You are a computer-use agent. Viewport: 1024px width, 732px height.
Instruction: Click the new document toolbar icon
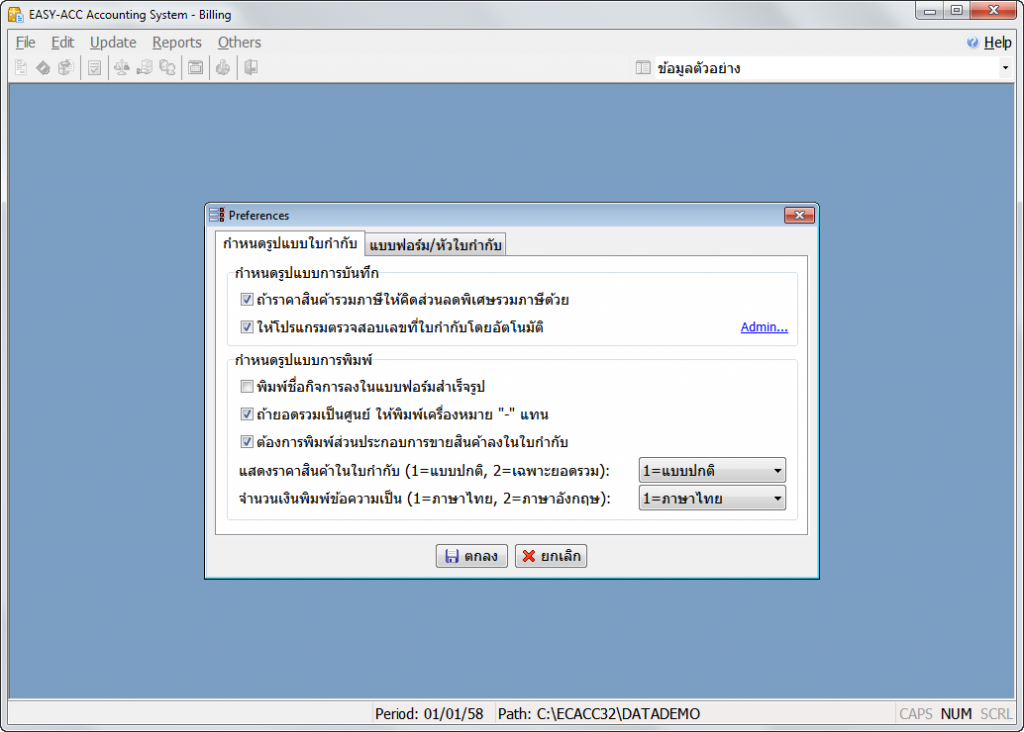(x=21, y=68)
